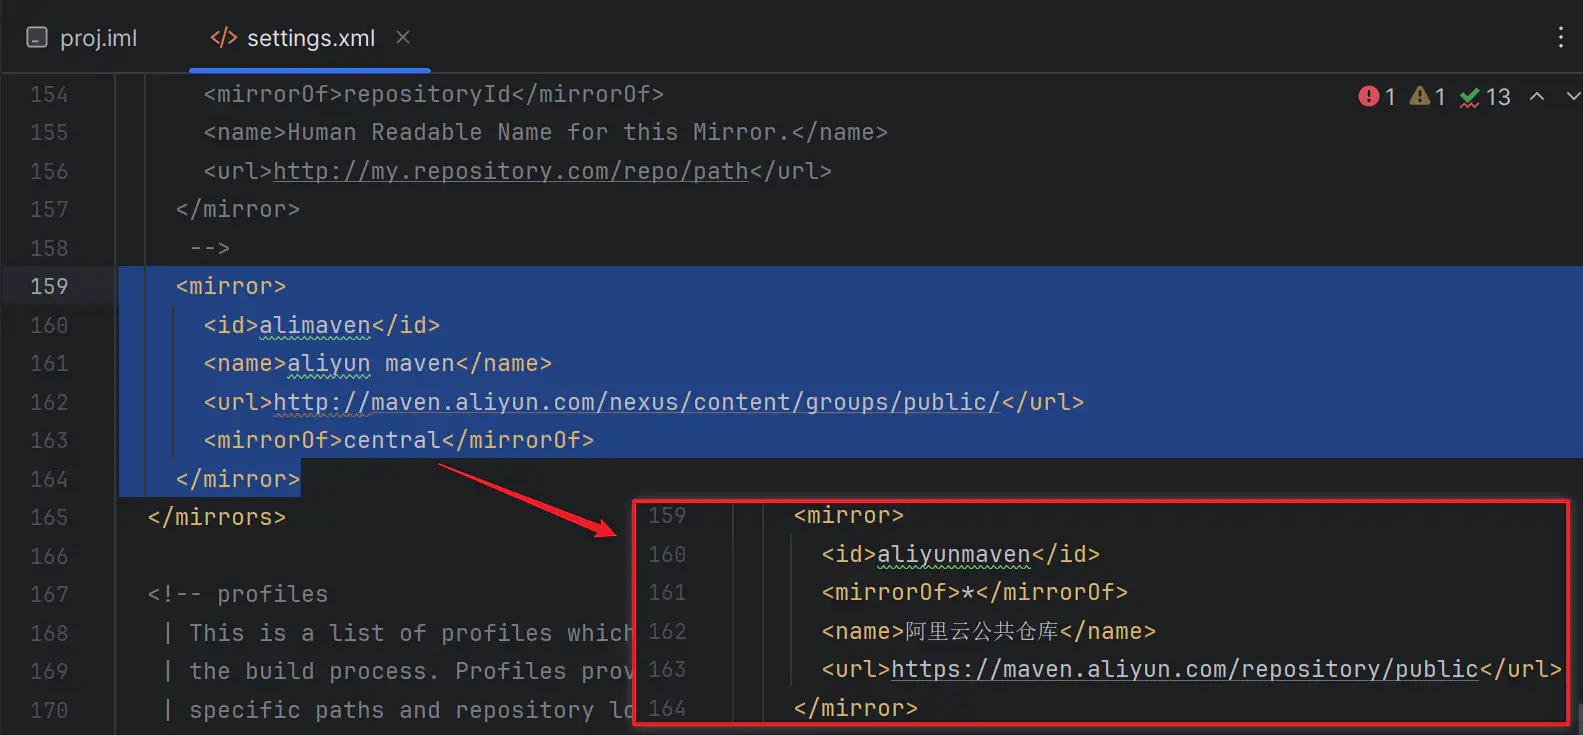The width and height of the screenshot is (1583, 735).
Task: Click the '<!-- profiles' comment line
Action: click(238, 595)
